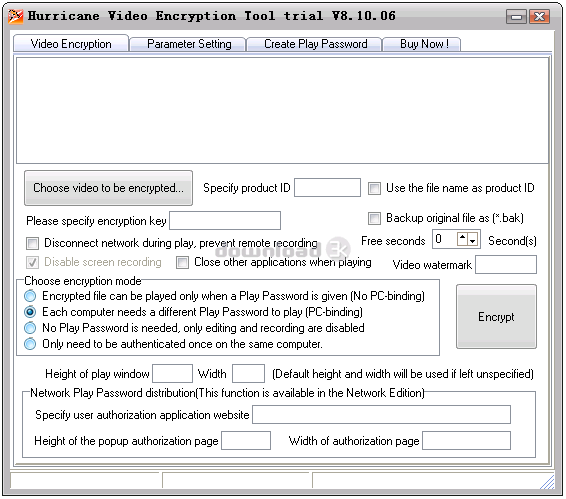Select the No PC-binding Play Password mode

[x=30, y=296]
